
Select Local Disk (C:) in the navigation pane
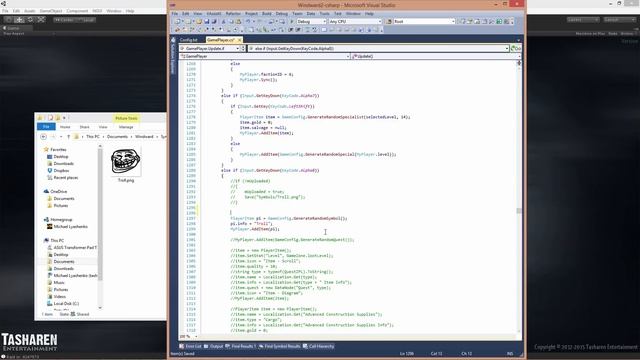tap(63, 304)
